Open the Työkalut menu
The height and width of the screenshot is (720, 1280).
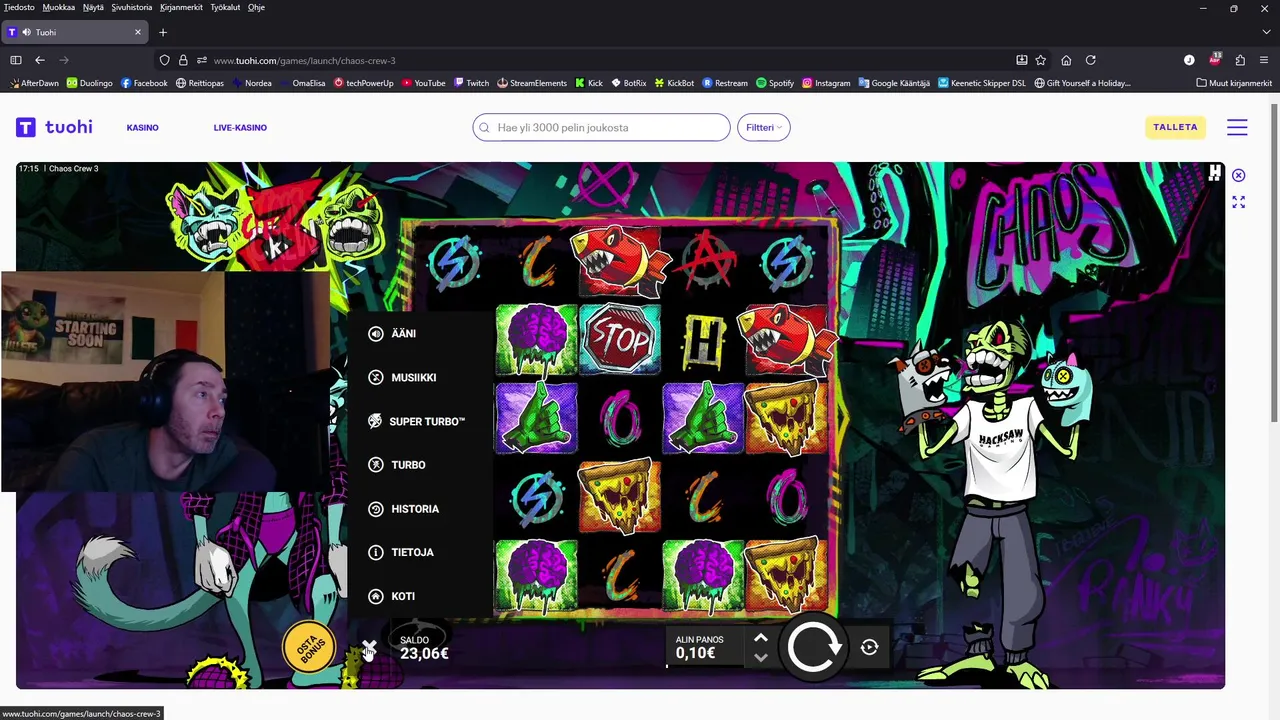click(x=226, y=7)
